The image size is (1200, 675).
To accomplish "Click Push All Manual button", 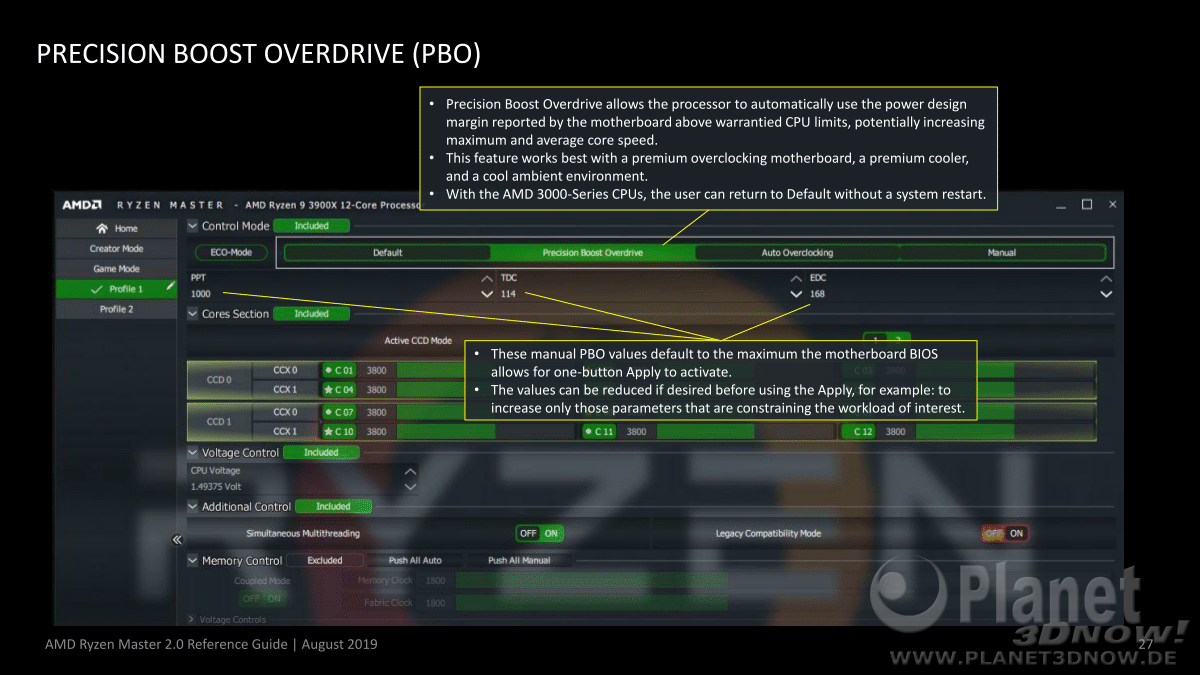I will click(x=519, y=560).
